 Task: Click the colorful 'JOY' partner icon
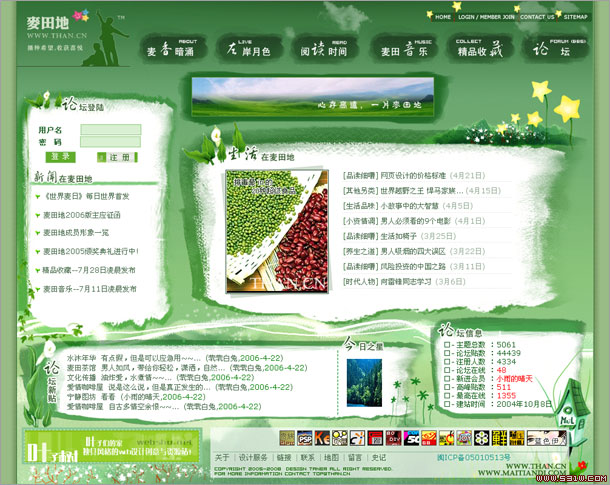pyautogui.click(x=464, y=438)
